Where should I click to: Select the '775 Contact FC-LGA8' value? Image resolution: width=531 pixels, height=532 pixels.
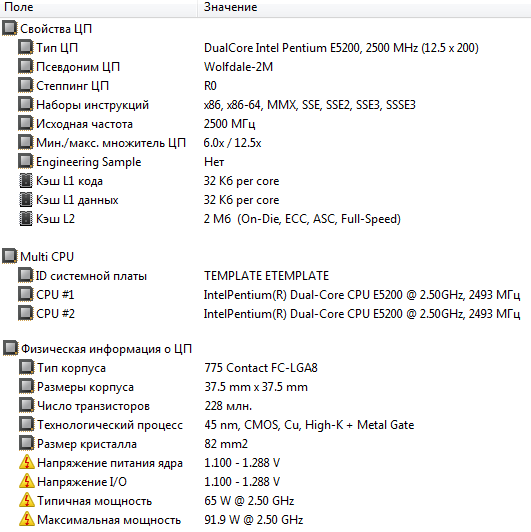[261, 368]
